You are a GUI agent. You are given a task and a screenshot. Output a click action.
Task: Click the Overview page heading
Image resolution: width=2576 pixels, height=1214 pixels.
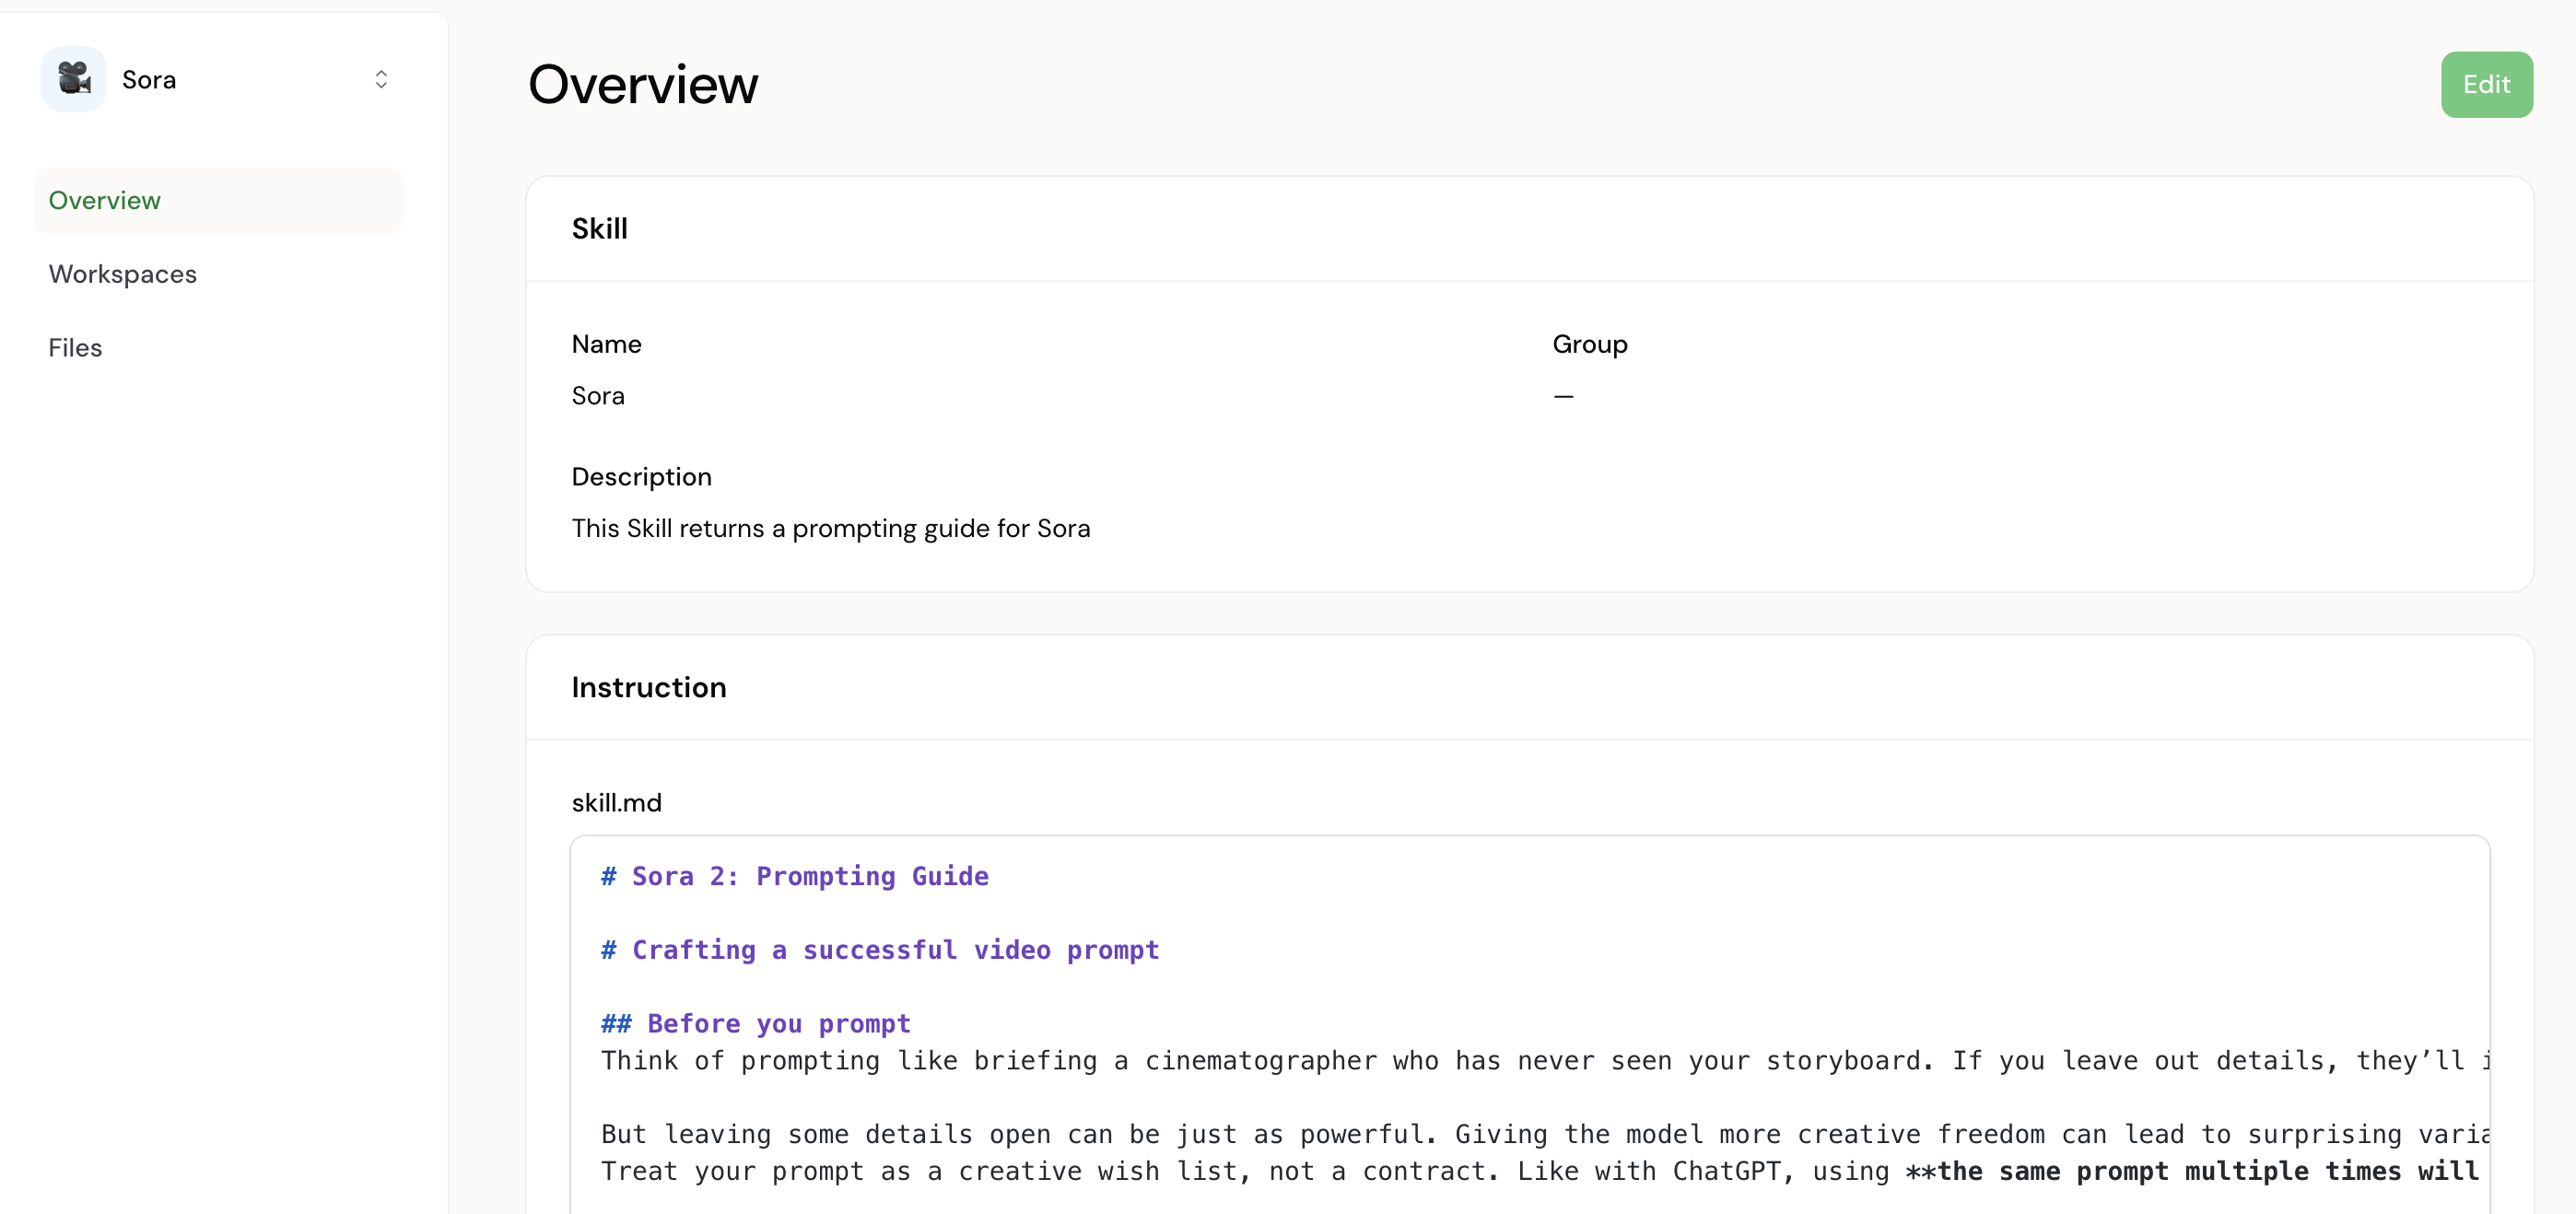pyautogui.click(x=642, y=84)
